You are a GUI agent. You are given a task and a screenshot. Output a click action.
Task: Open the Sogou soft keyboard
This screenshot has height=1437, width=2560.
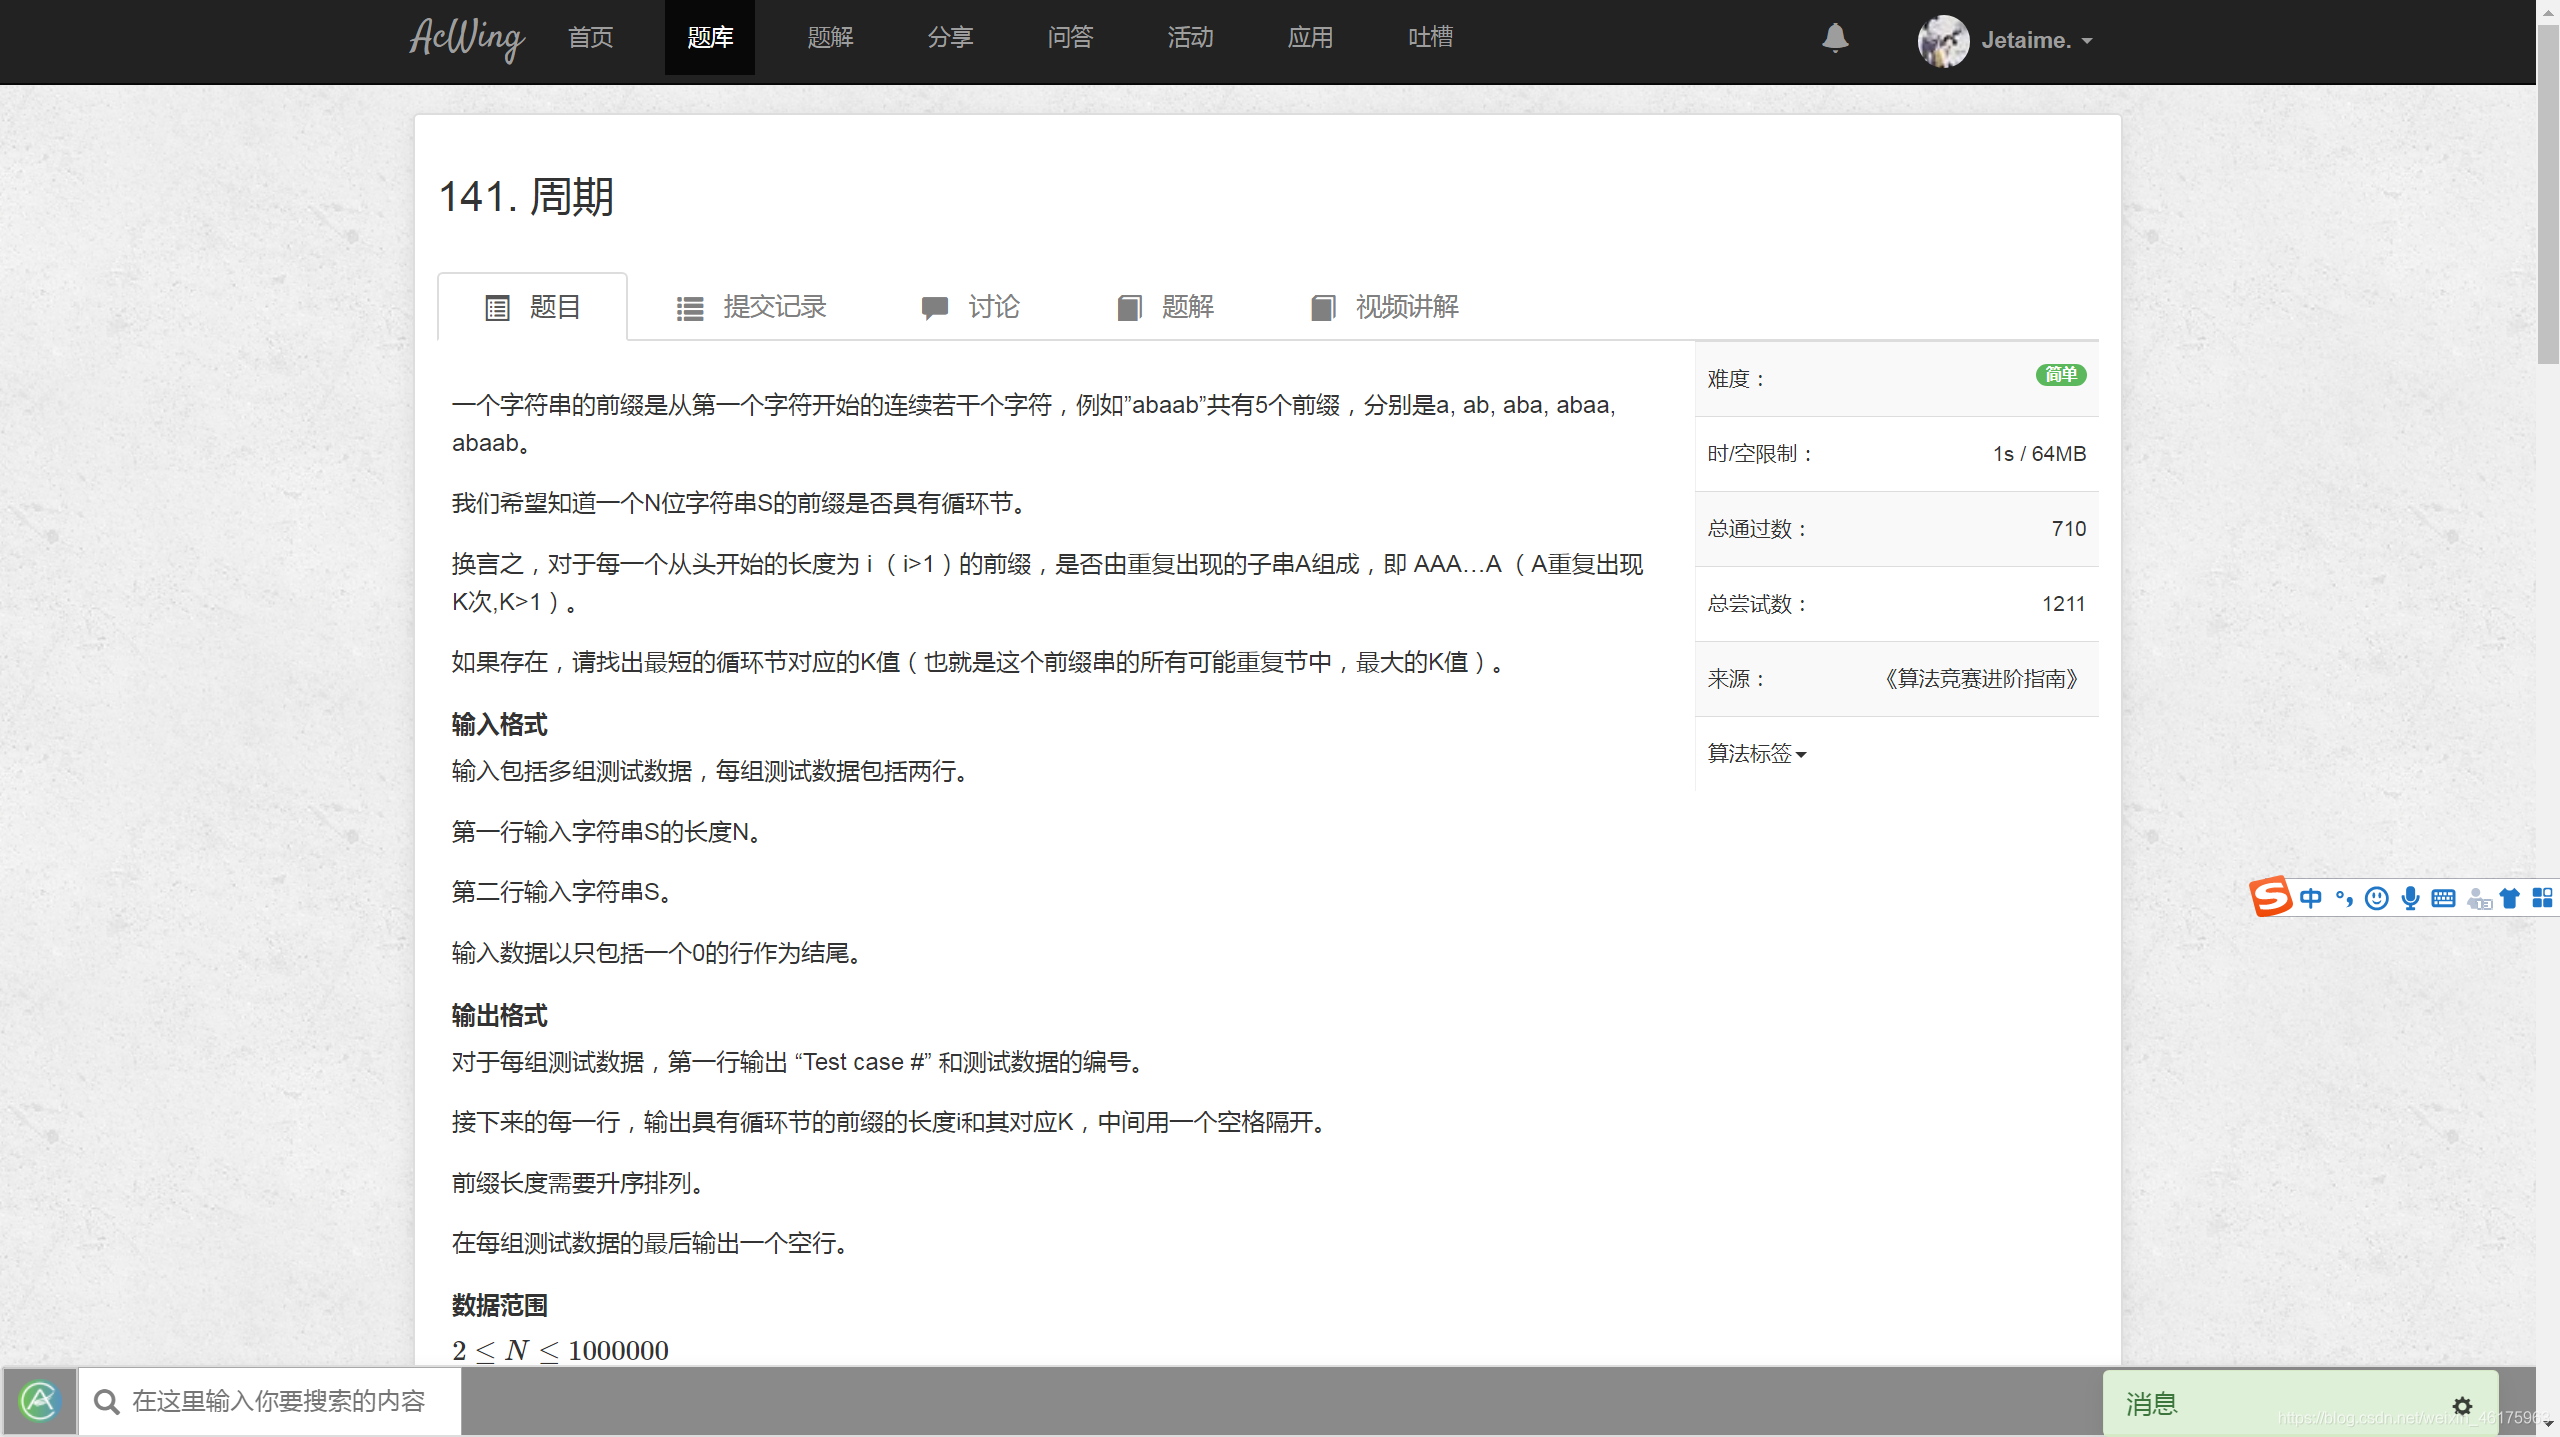2443,897
